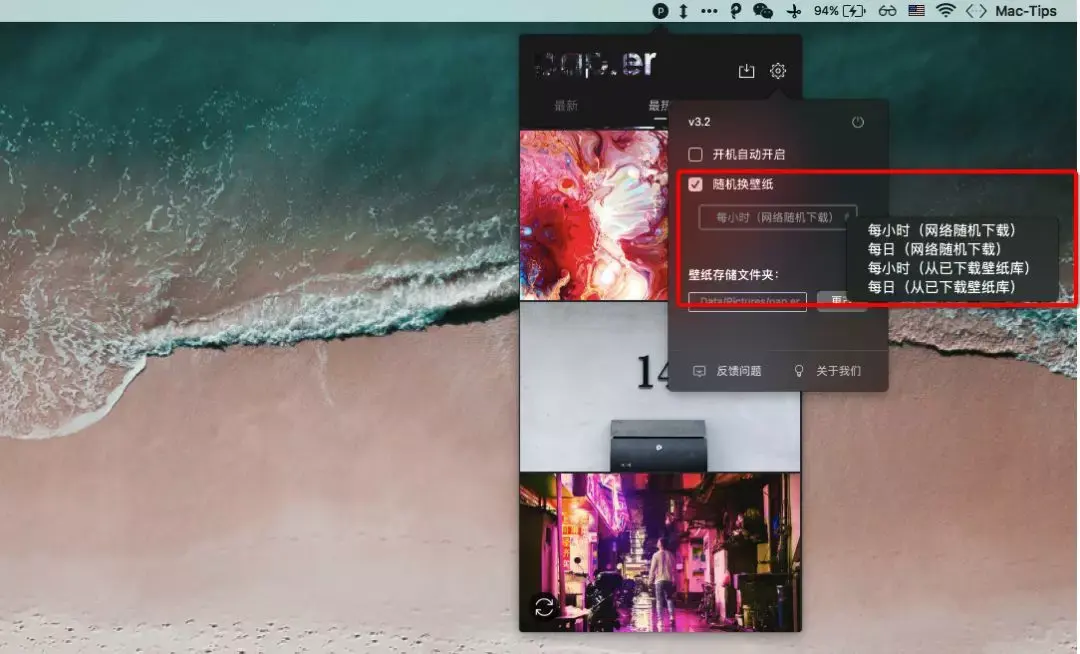Click the speech-bubble icon next to 反馈问题
1080x654 pixels.
click(x=700, y=370)
